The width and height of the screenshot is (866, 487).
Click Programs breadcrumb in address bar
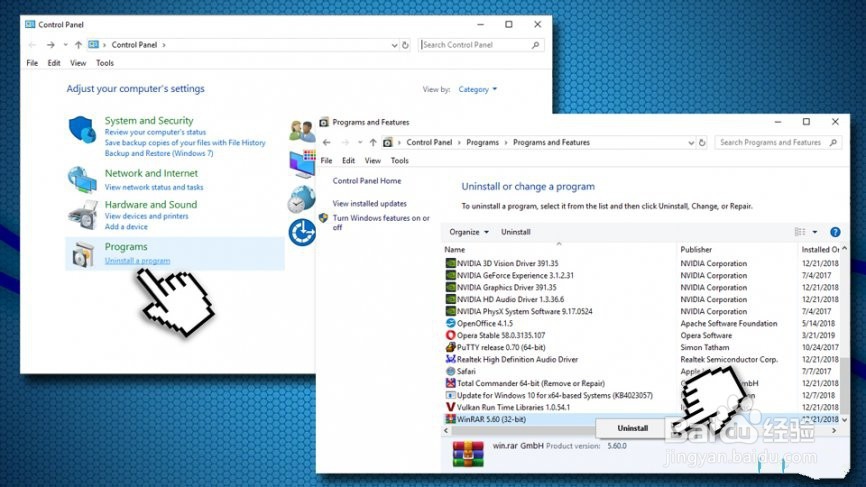click(x=482, y=142)
